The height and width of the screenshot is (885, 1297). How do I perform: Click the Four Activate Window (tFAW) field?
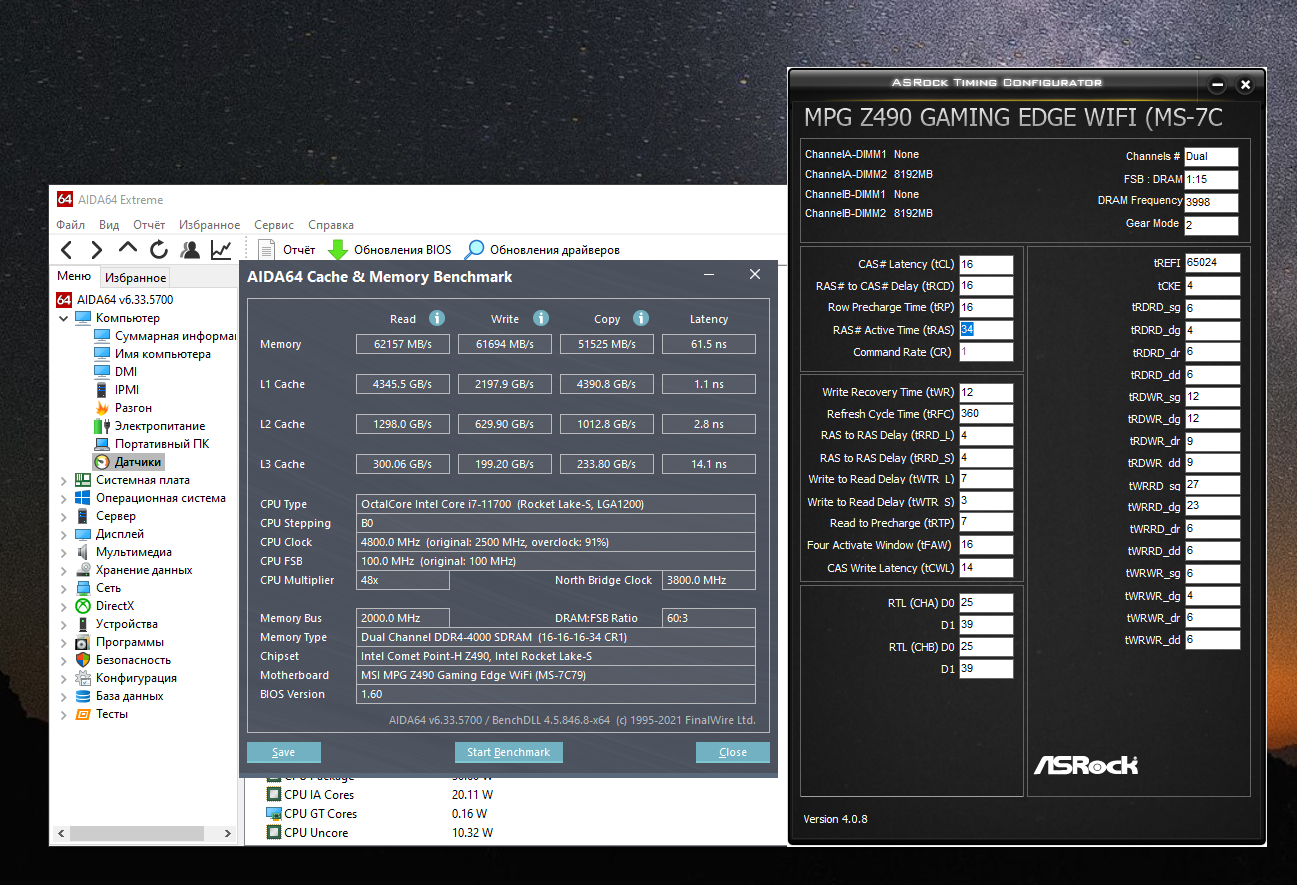click(x=986, y=545)
